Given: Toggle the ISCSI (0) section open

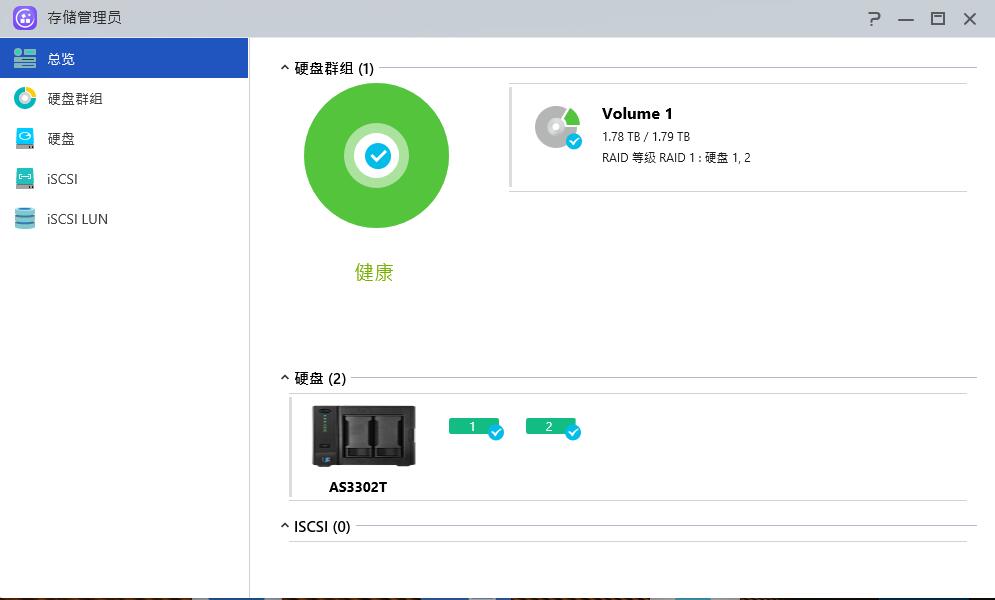Looking at the screenshot, I should [283, 525].
